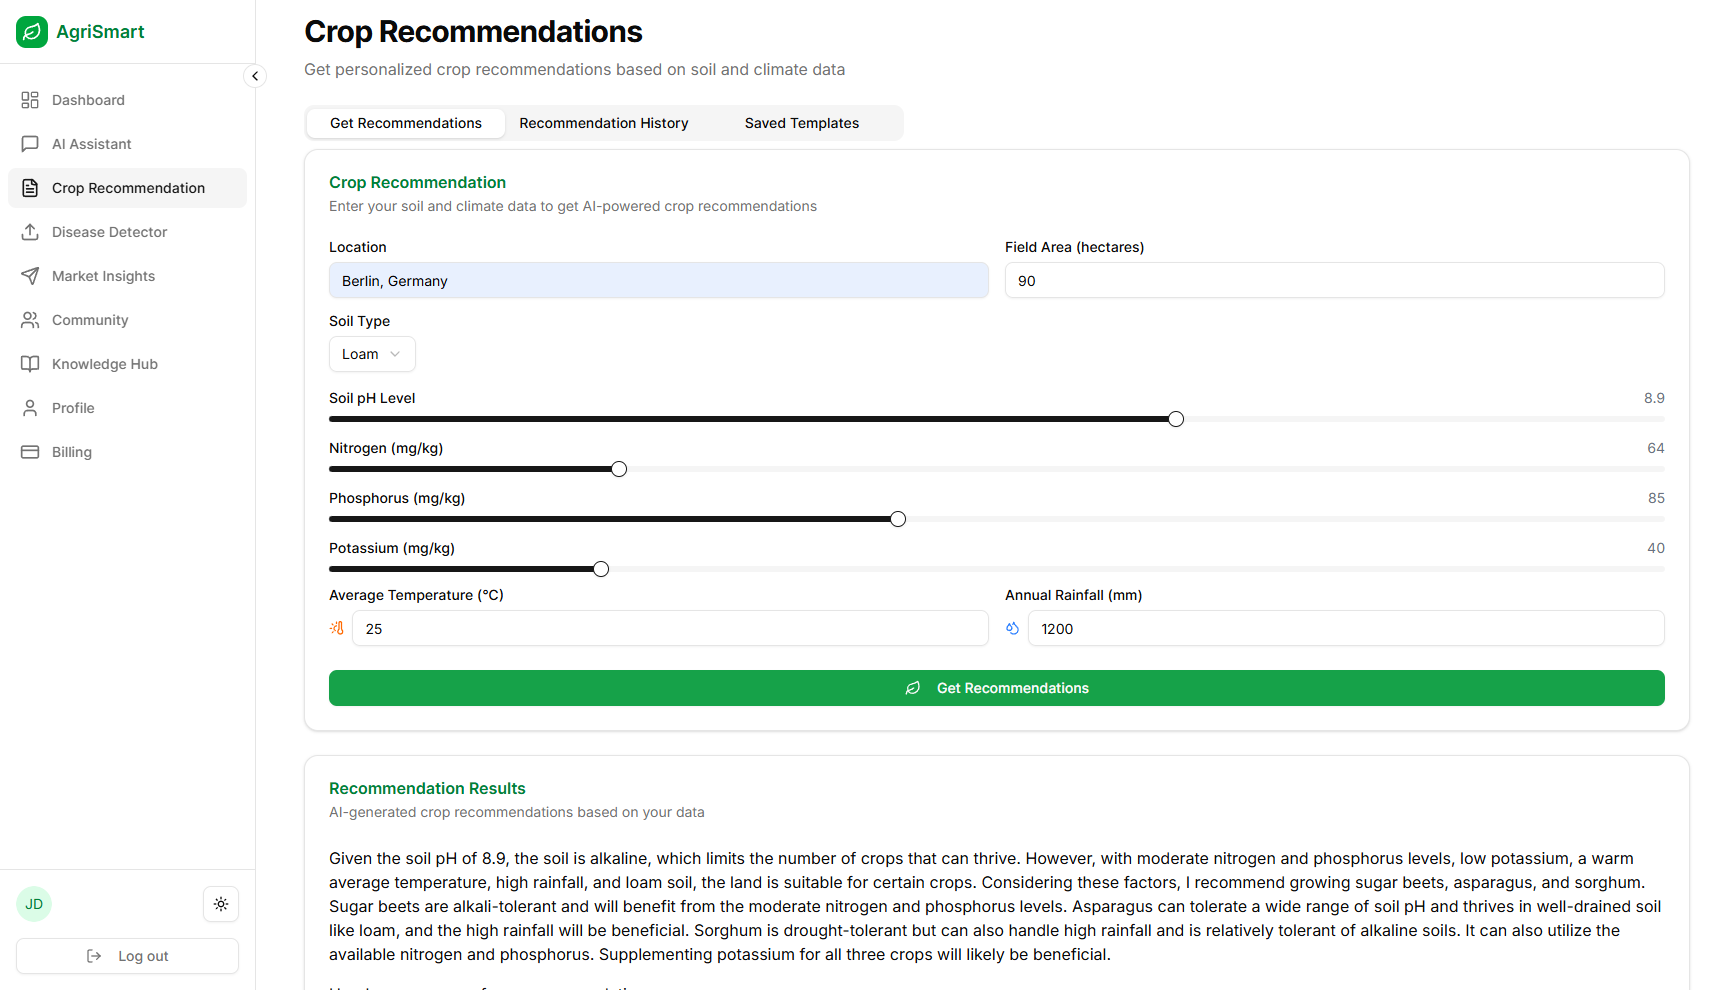Click the Community people icon
Screen dimensions: 1736x990
click(30, 320)
